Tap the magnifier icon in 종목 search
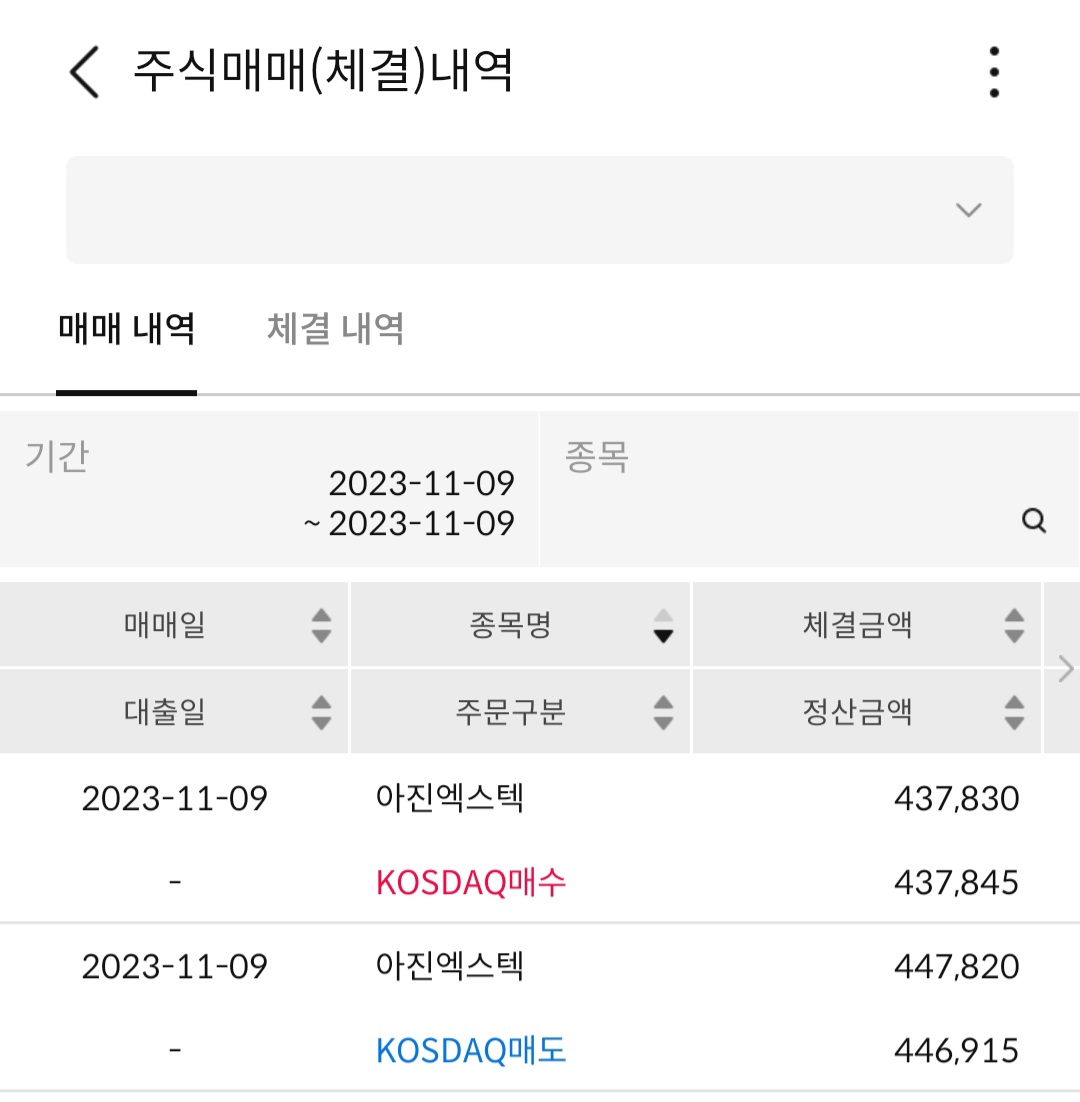 point(1034,521)
